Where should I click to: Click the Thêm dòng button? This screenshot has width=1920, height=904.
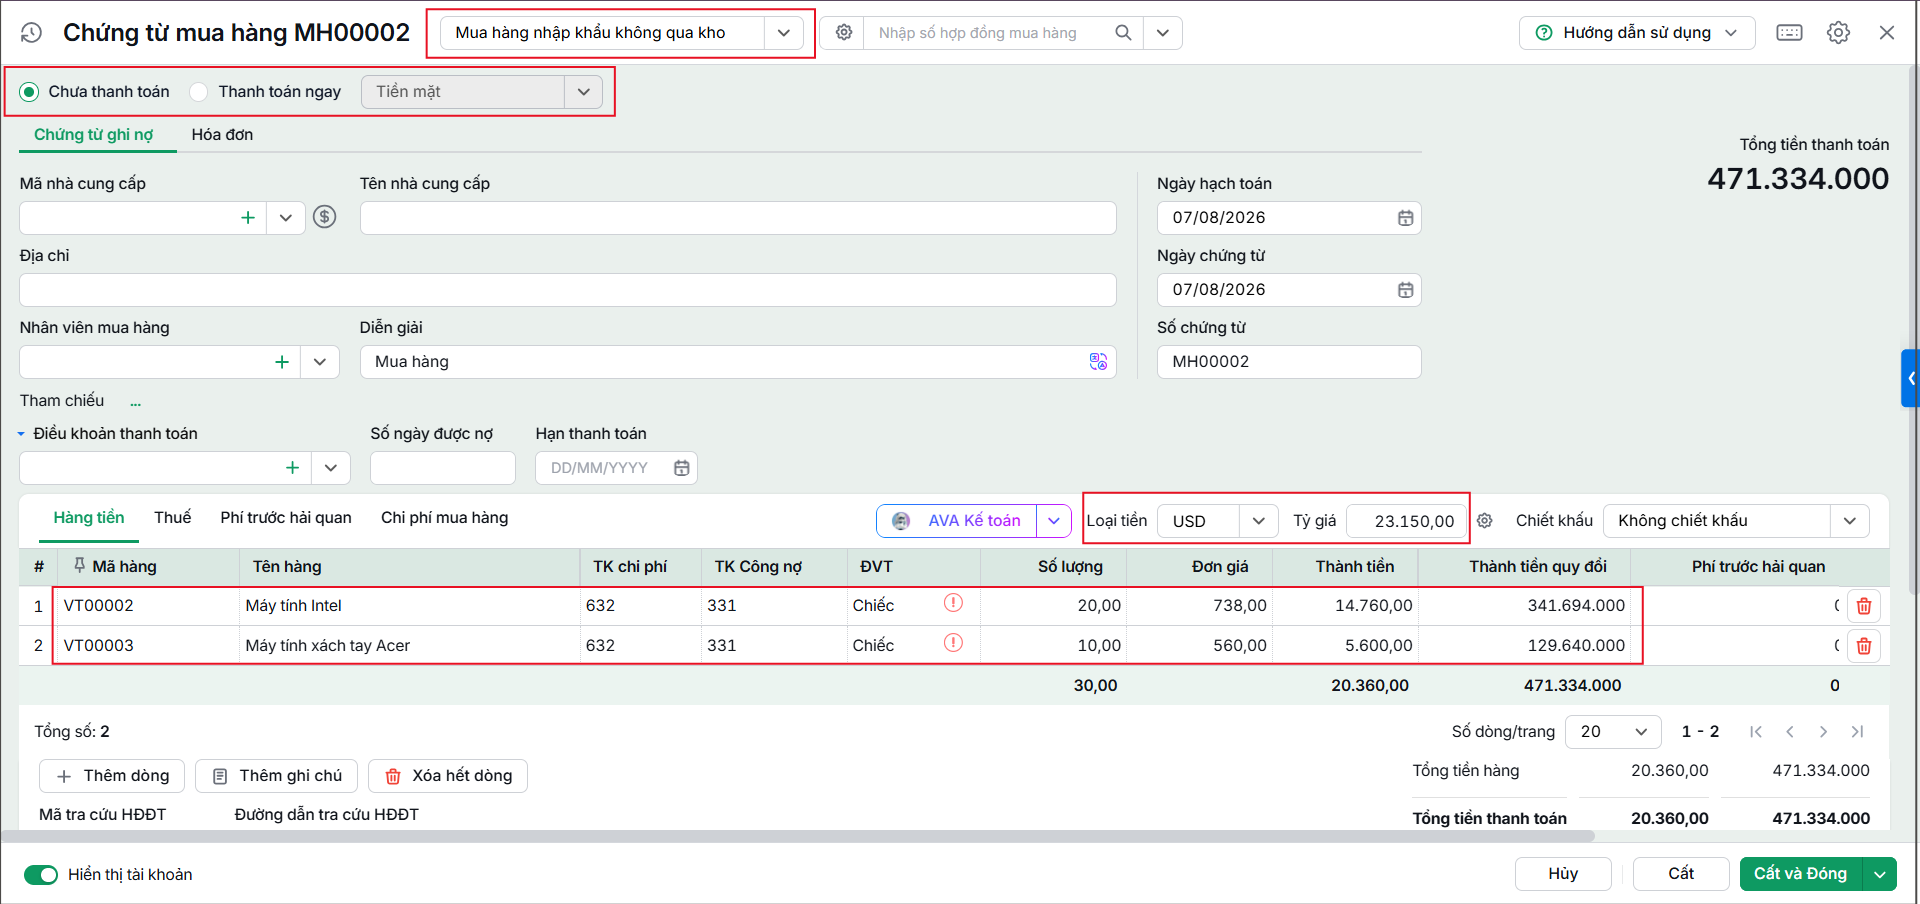[112, 776]
